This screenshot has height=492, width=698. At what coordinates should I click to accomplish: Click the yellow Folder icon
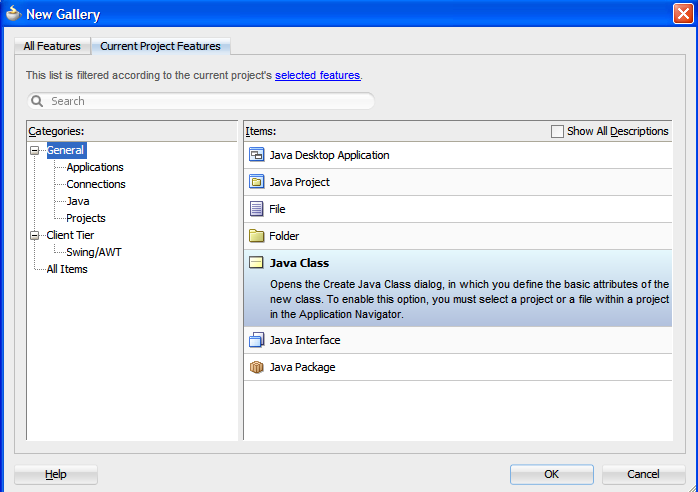coord(256,236)
